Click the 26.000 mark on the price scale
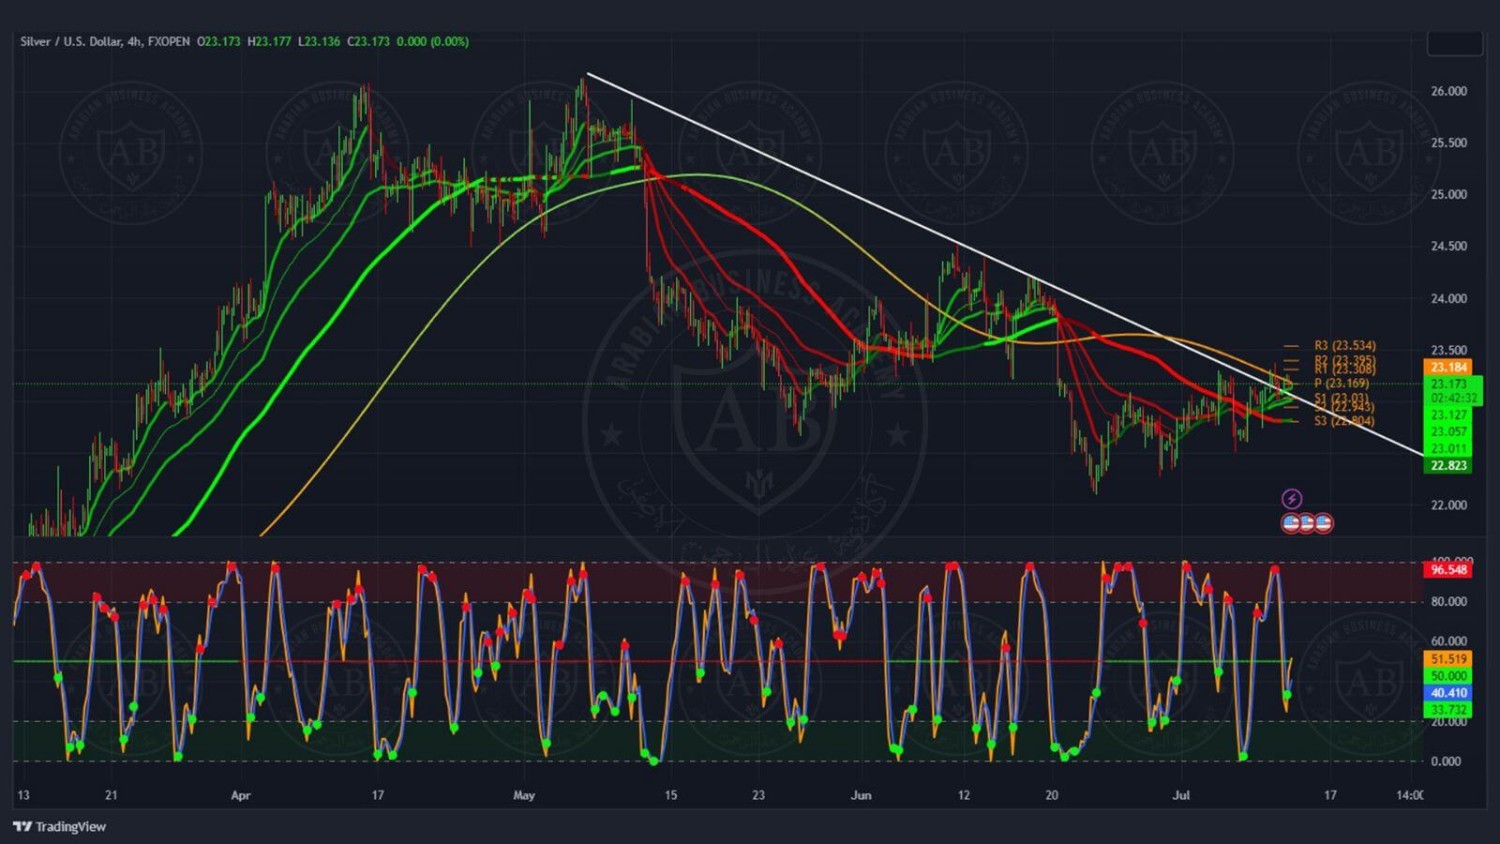Screen dimensions: 1500x844 (1448, 91)
